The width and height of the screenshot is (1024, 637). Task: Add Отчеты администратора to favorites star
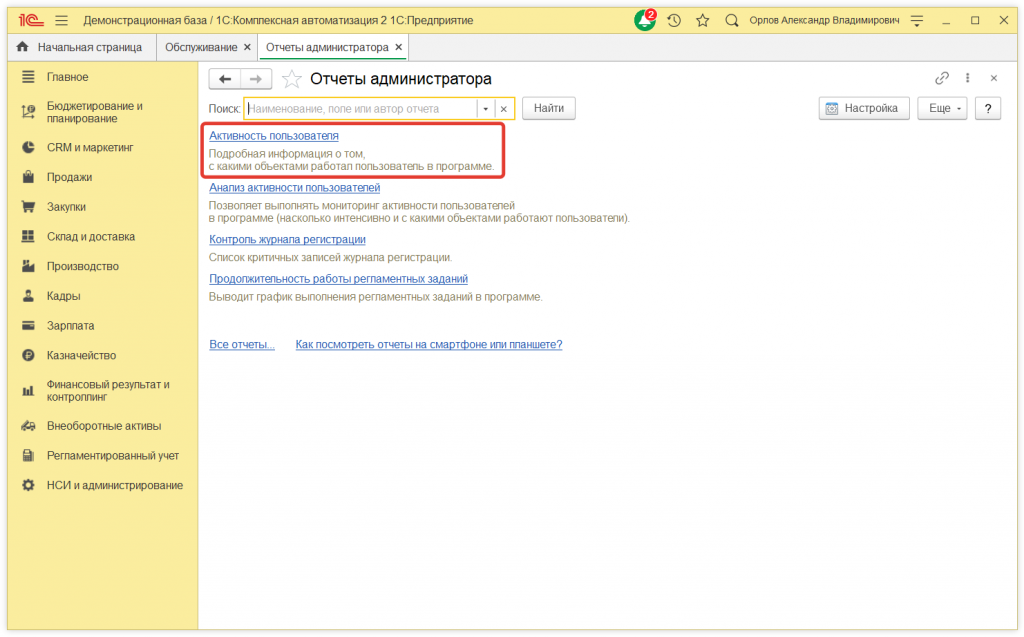point(291,79)
